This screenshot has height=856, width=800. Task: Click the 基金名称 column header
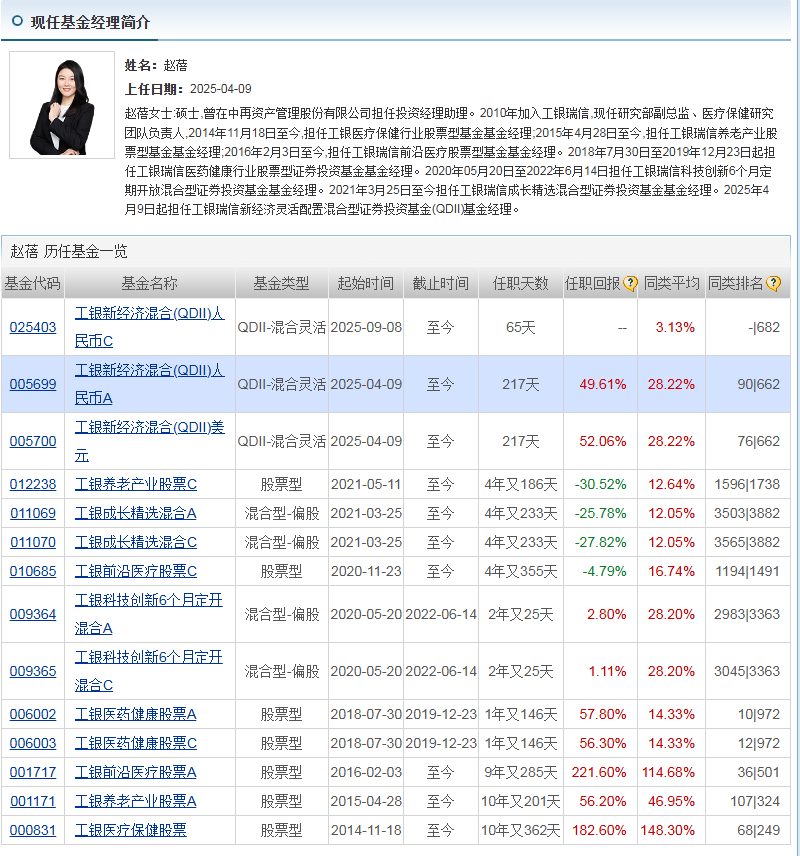150,283
